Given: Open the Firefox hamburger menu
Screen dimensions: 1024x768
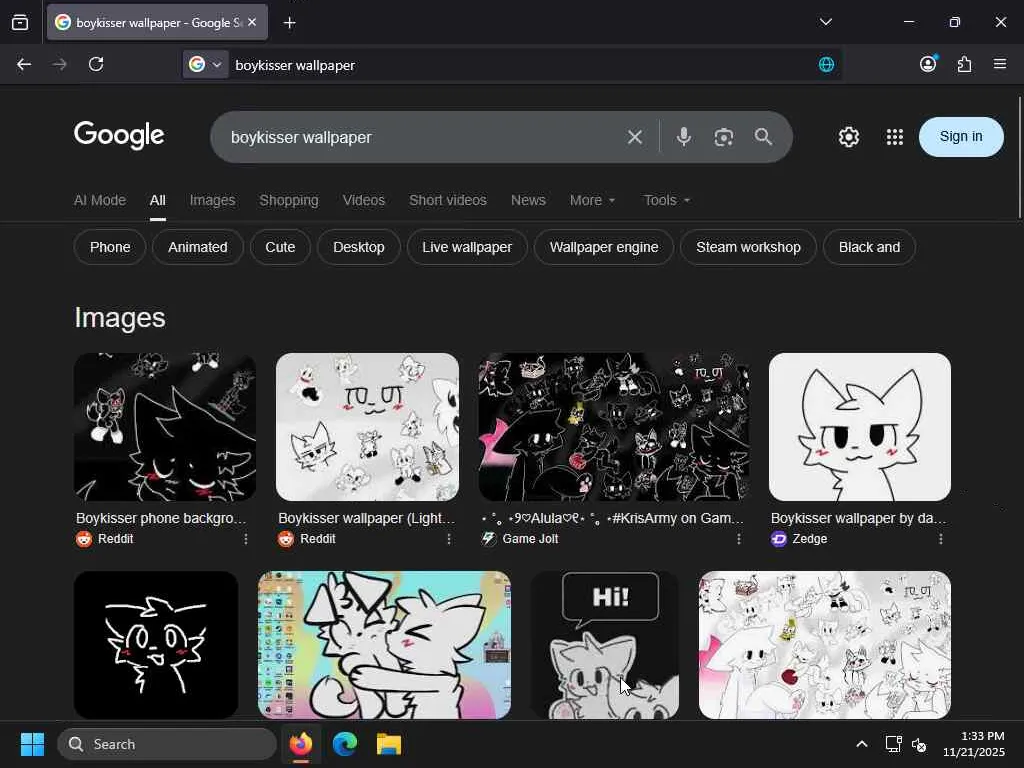Looking at the screenshot, I should coord(1000,63).
